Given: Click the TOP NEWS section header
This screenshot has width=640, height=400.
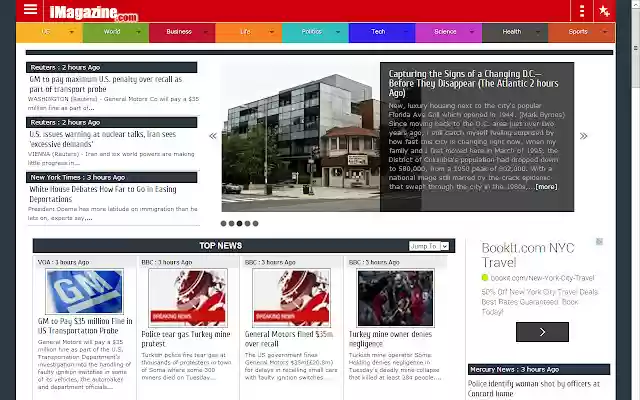Looking at the screenshot, I should 220,246.
